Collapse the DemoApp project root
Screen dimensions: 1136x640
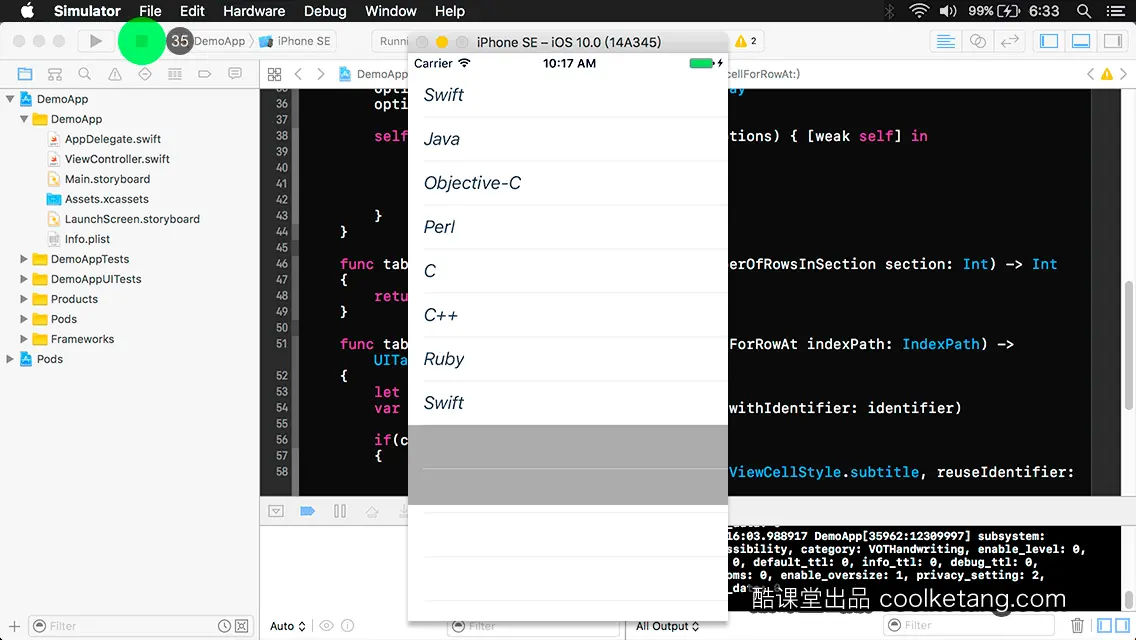click(x=10, y=99)
